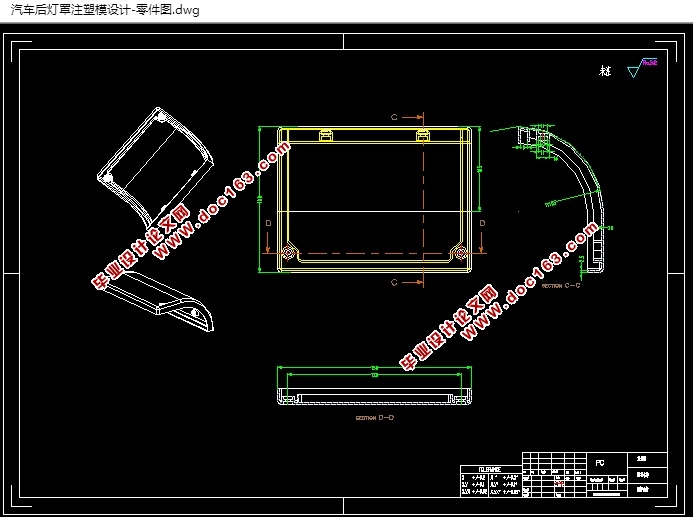Click the file title 汽车后灯罩注塑模设计-零件图.dwg
The height and width of the screenshot is (517, 693).
105,10
